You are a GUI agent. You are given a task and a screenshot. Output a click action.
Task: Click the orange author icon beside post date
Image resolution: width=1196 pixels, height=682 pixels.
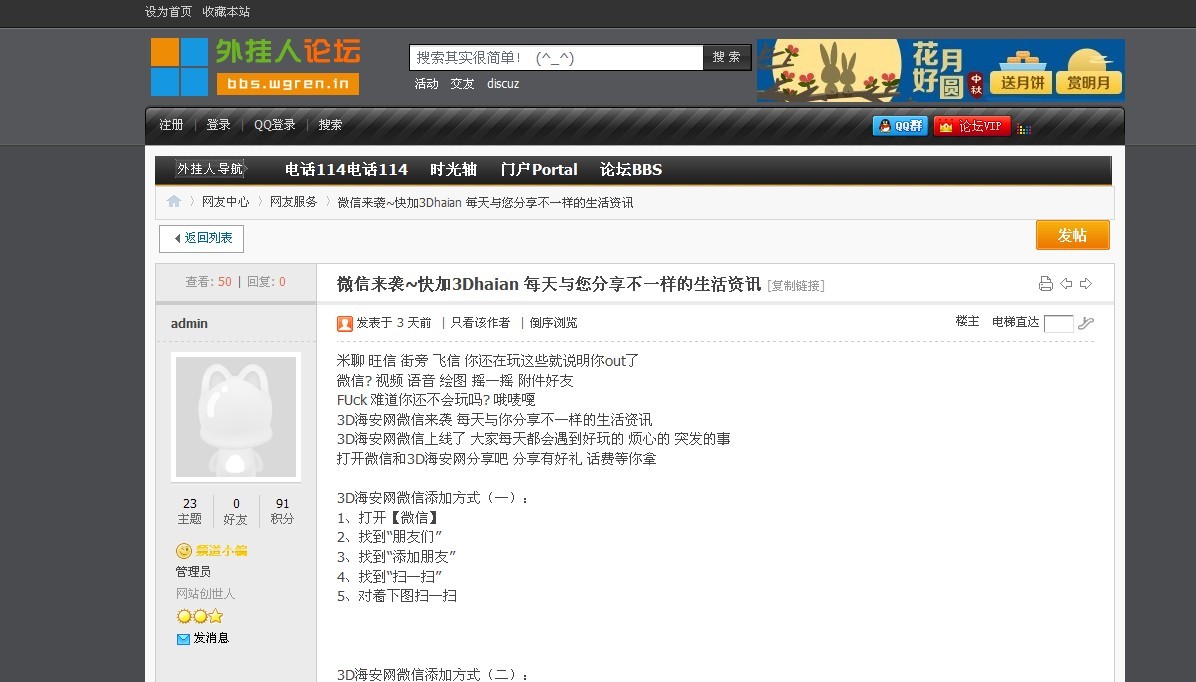[345, 323]
